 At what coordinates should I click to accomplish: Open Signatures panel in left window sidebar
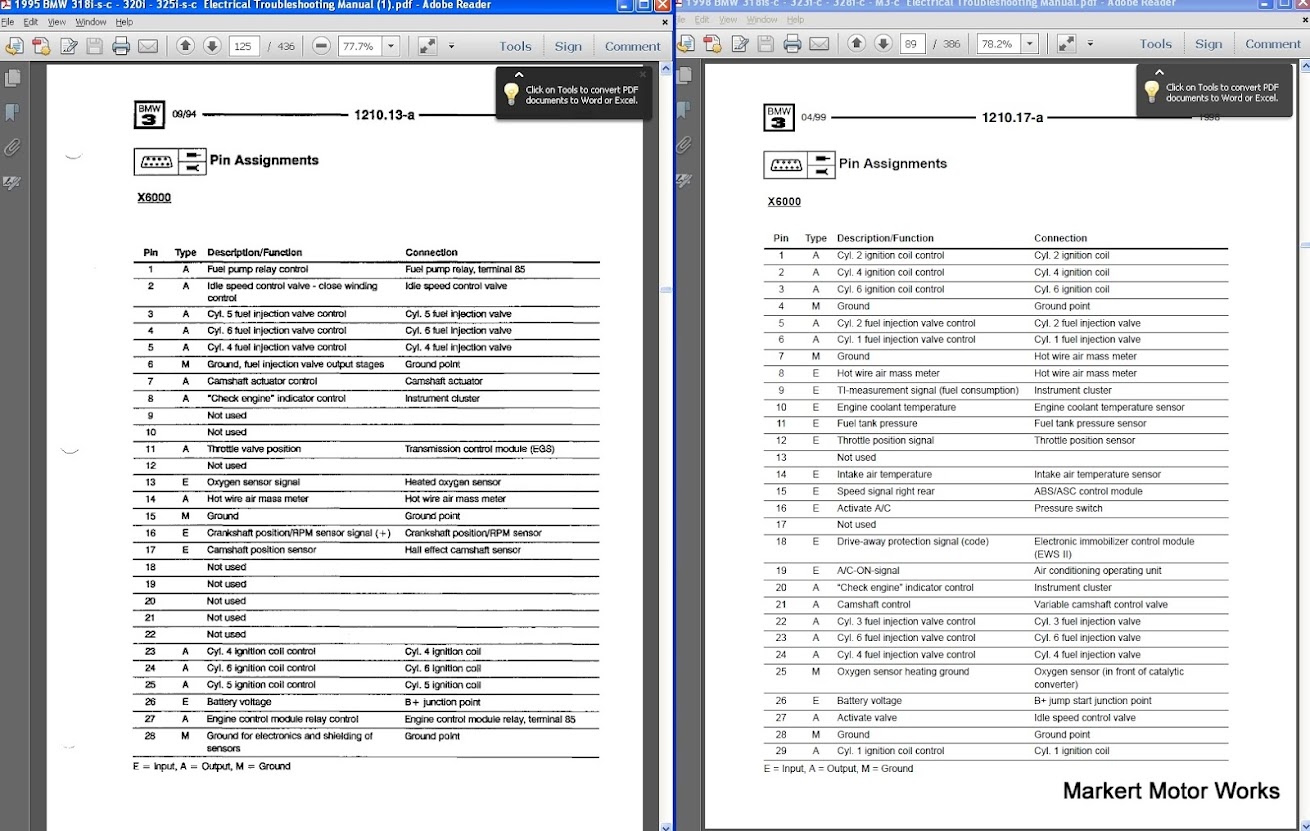[x=12, y=183]
